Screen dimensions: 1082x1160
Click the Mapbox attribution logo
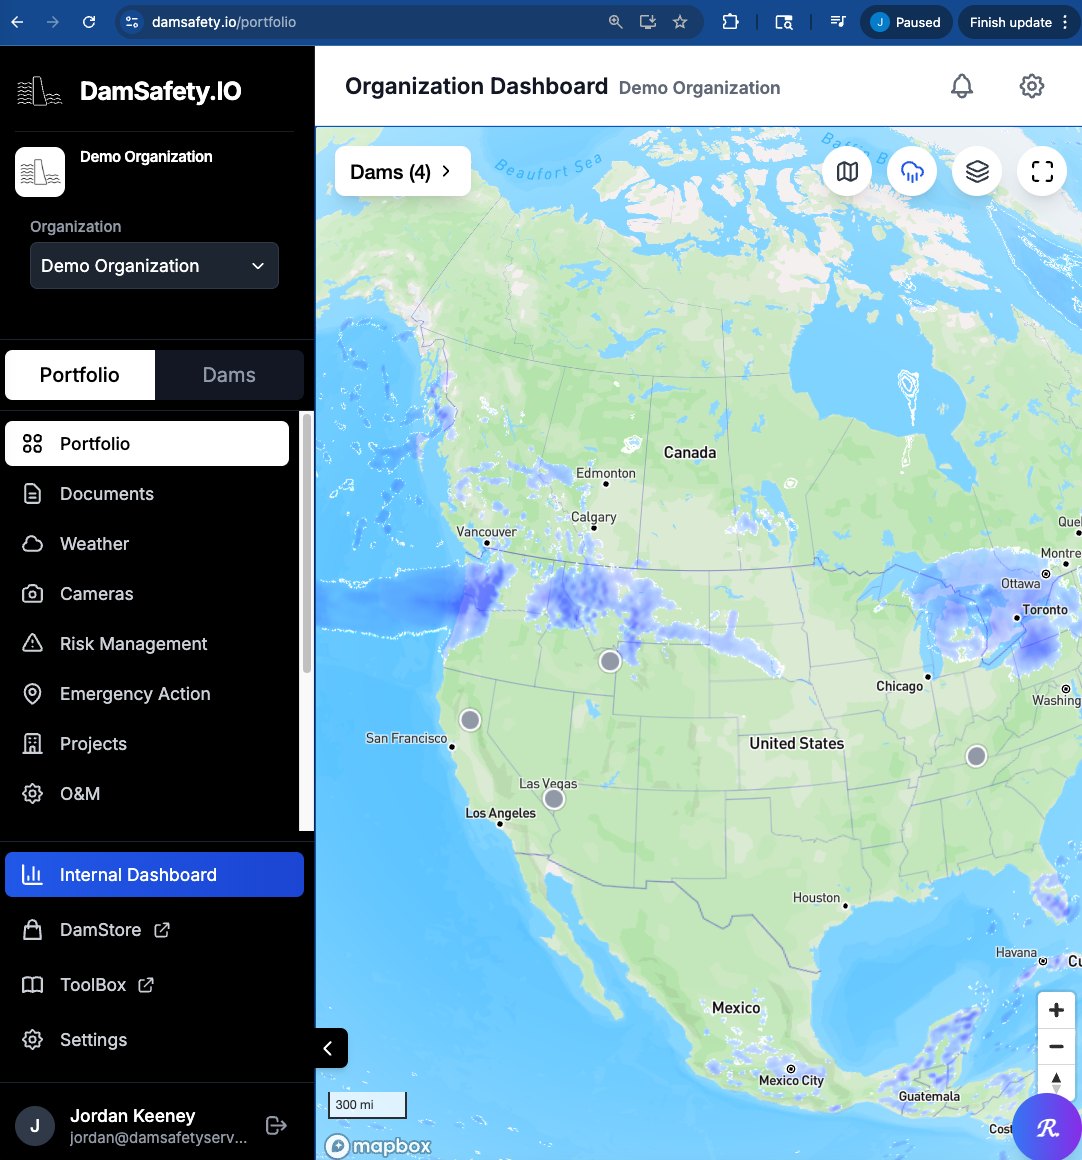pyautogui.click(x=378, y=1146)
